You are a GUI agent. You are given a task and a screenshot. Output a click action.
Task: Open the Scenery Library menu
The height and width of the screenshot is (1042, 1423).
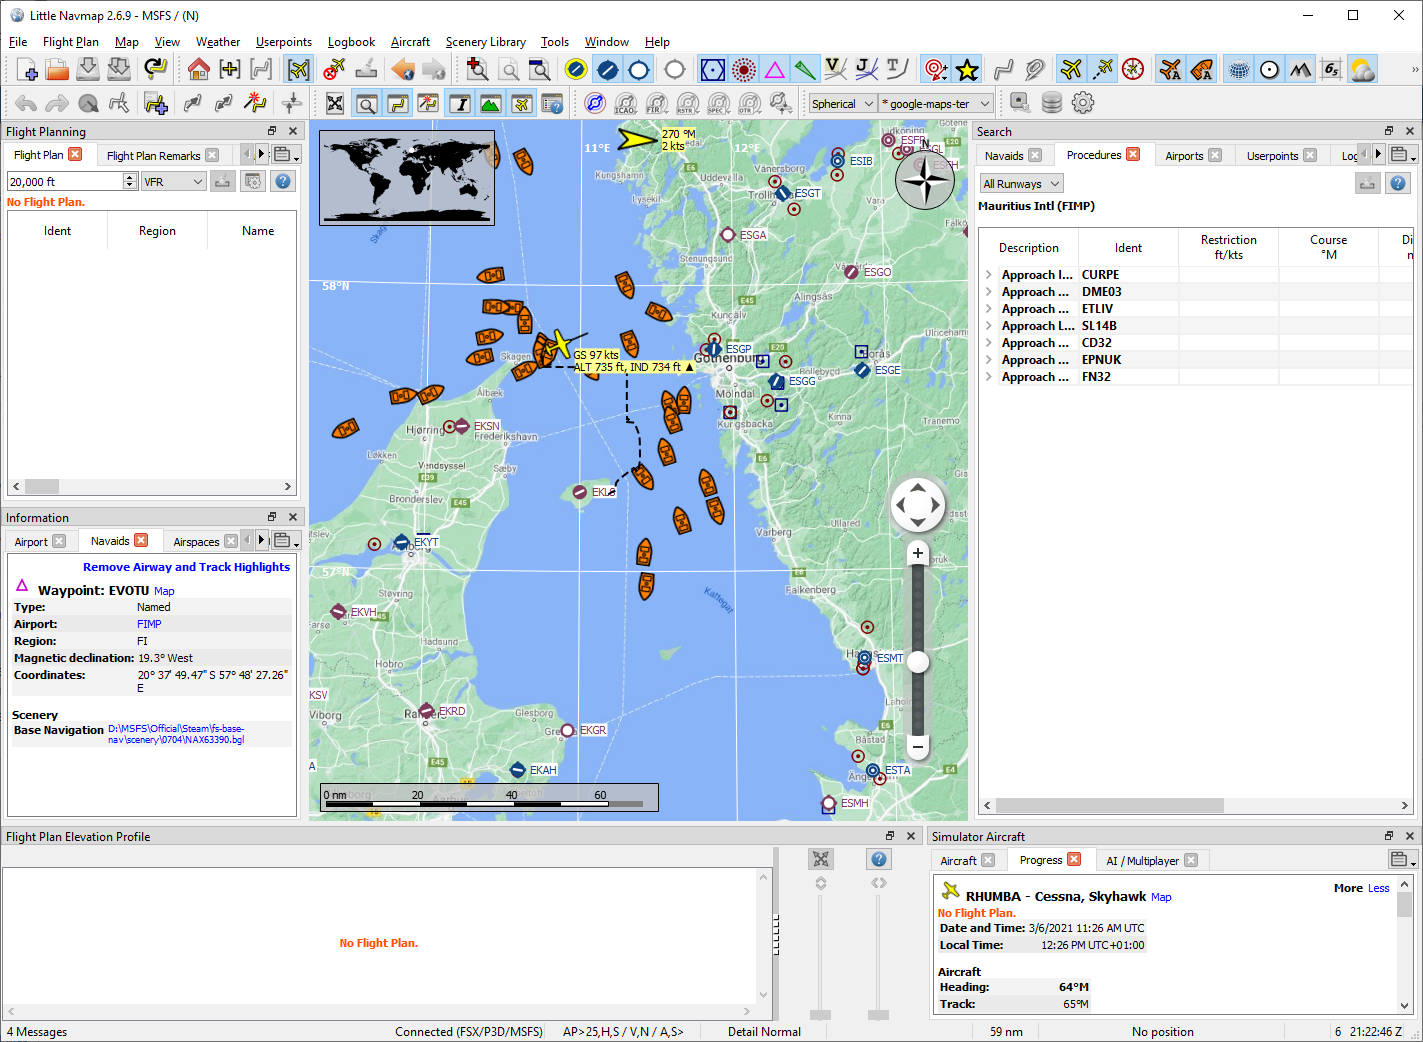485,42
